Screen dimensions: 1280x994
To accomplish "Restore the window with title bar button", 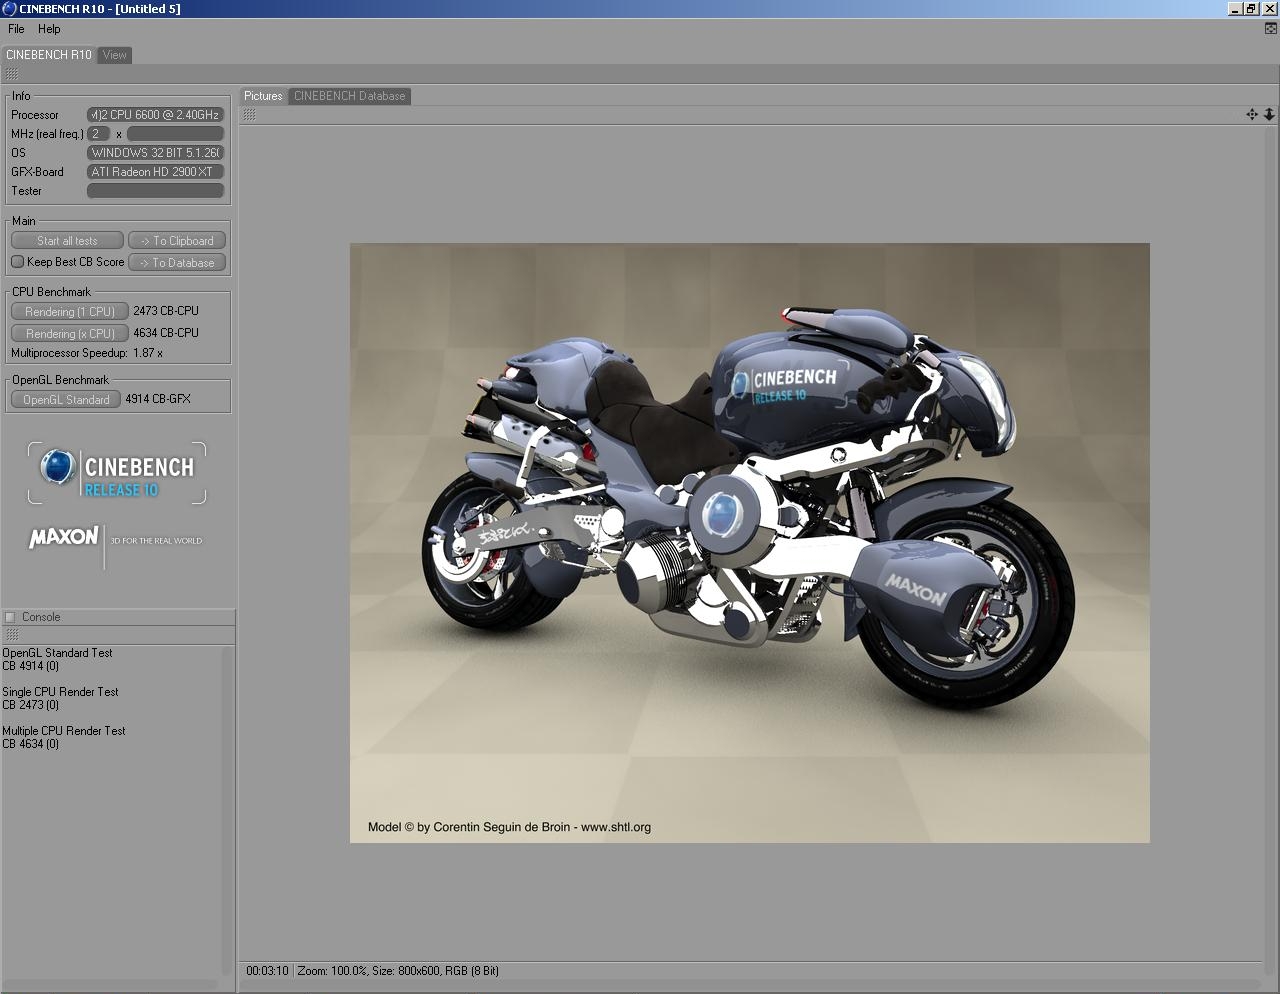I will (1251, 8).
